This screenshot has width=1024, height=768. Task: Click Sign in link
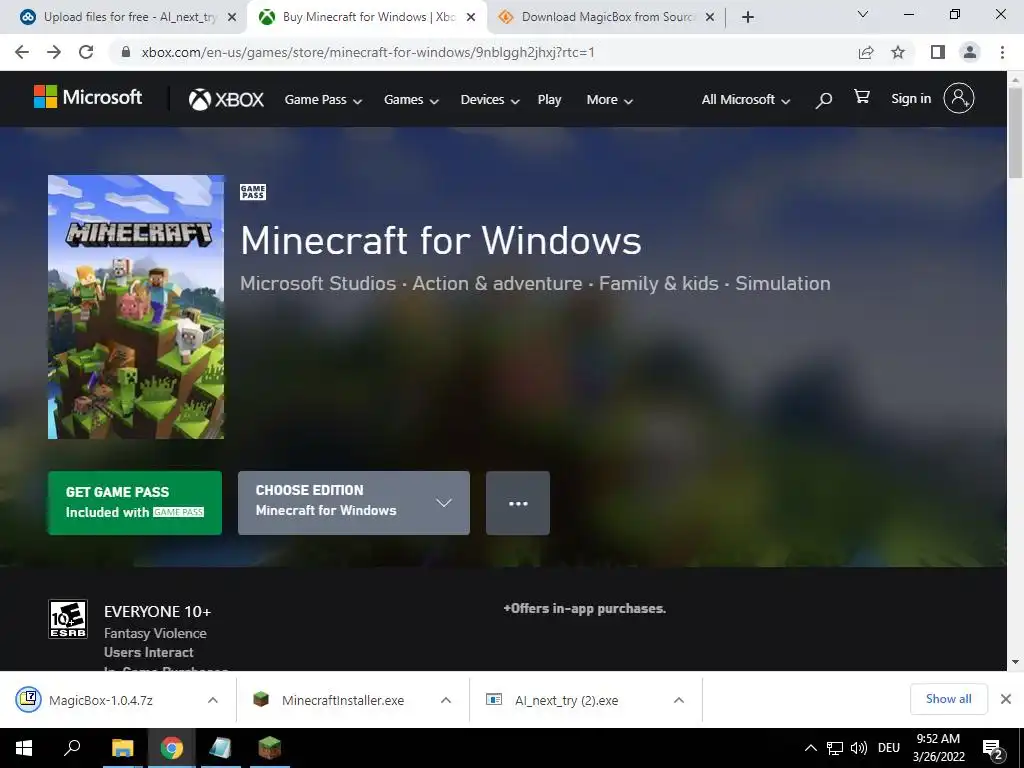[x=911, y=99]
